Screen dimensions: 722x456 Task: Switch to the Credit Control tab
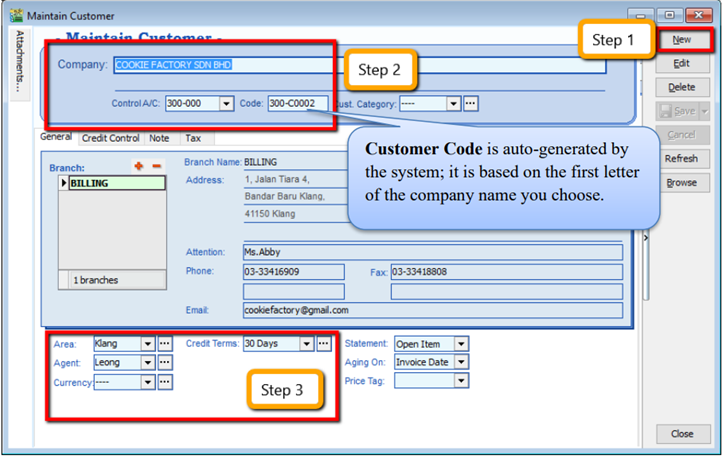coord(110,138)
